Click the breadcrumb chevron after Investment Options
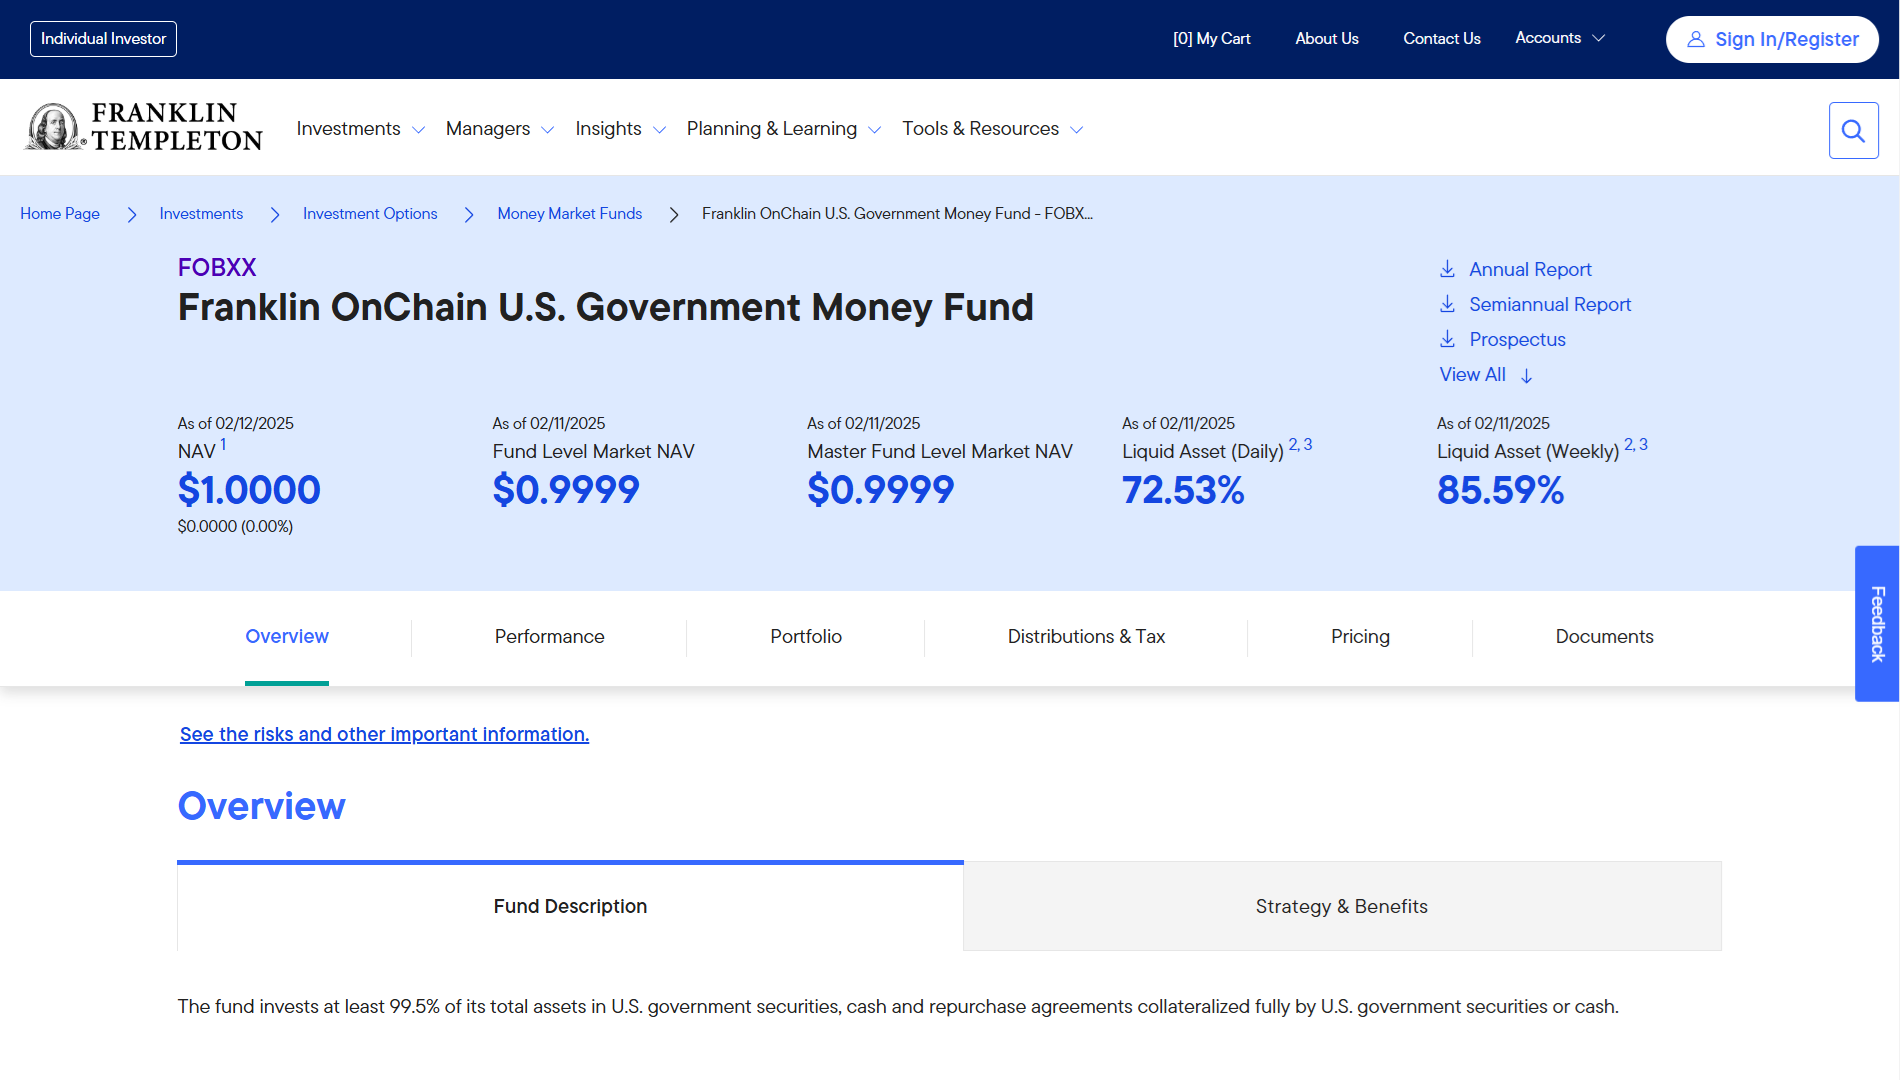Viewport: 1900px width, 1080px height. pos(469,214)
